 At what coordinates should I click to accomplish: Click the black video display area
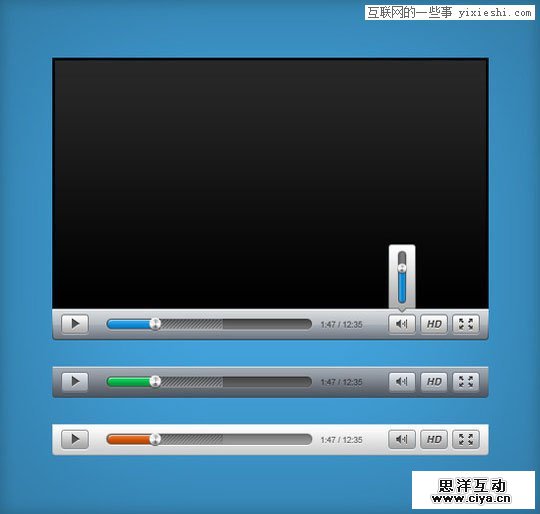pyautogui.click(x=270, y=183)
